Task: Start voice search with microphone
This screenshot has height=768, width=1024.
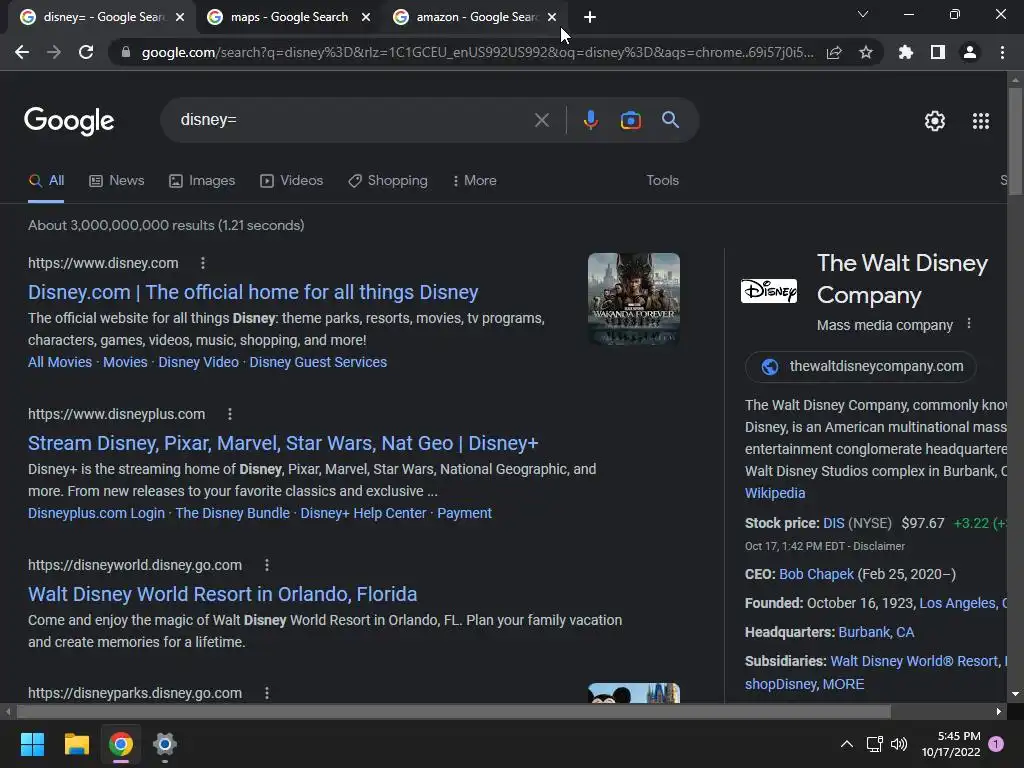Action: 590,120
